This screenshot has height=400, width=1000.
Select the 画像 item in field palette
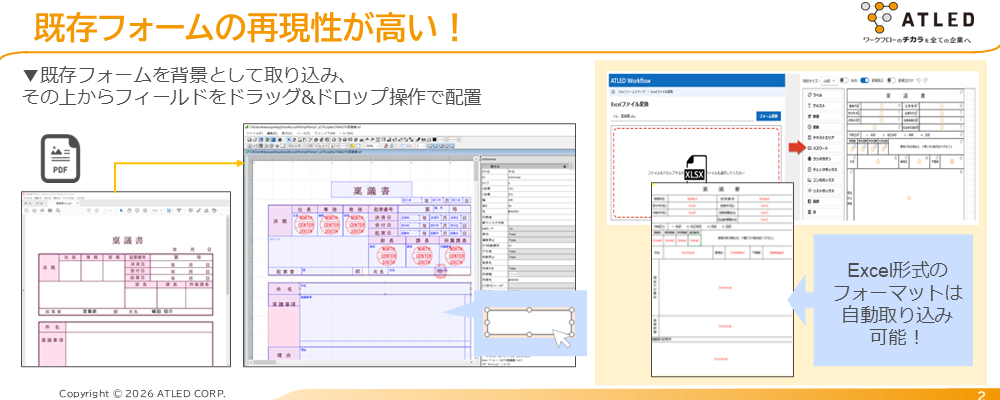coord(824,202)
